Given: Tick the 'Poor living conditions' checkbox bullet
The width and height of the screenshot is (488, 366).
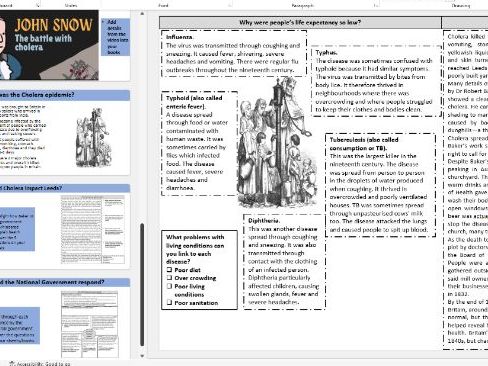Looking at the screenshot, I should pos(169,286).
